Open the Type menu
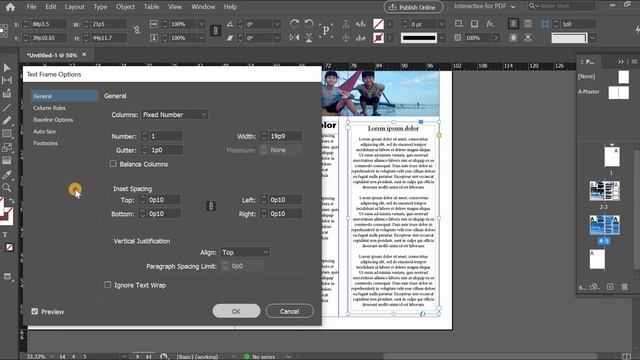This screenshot has width=640, height=360. tap(100, 7)
